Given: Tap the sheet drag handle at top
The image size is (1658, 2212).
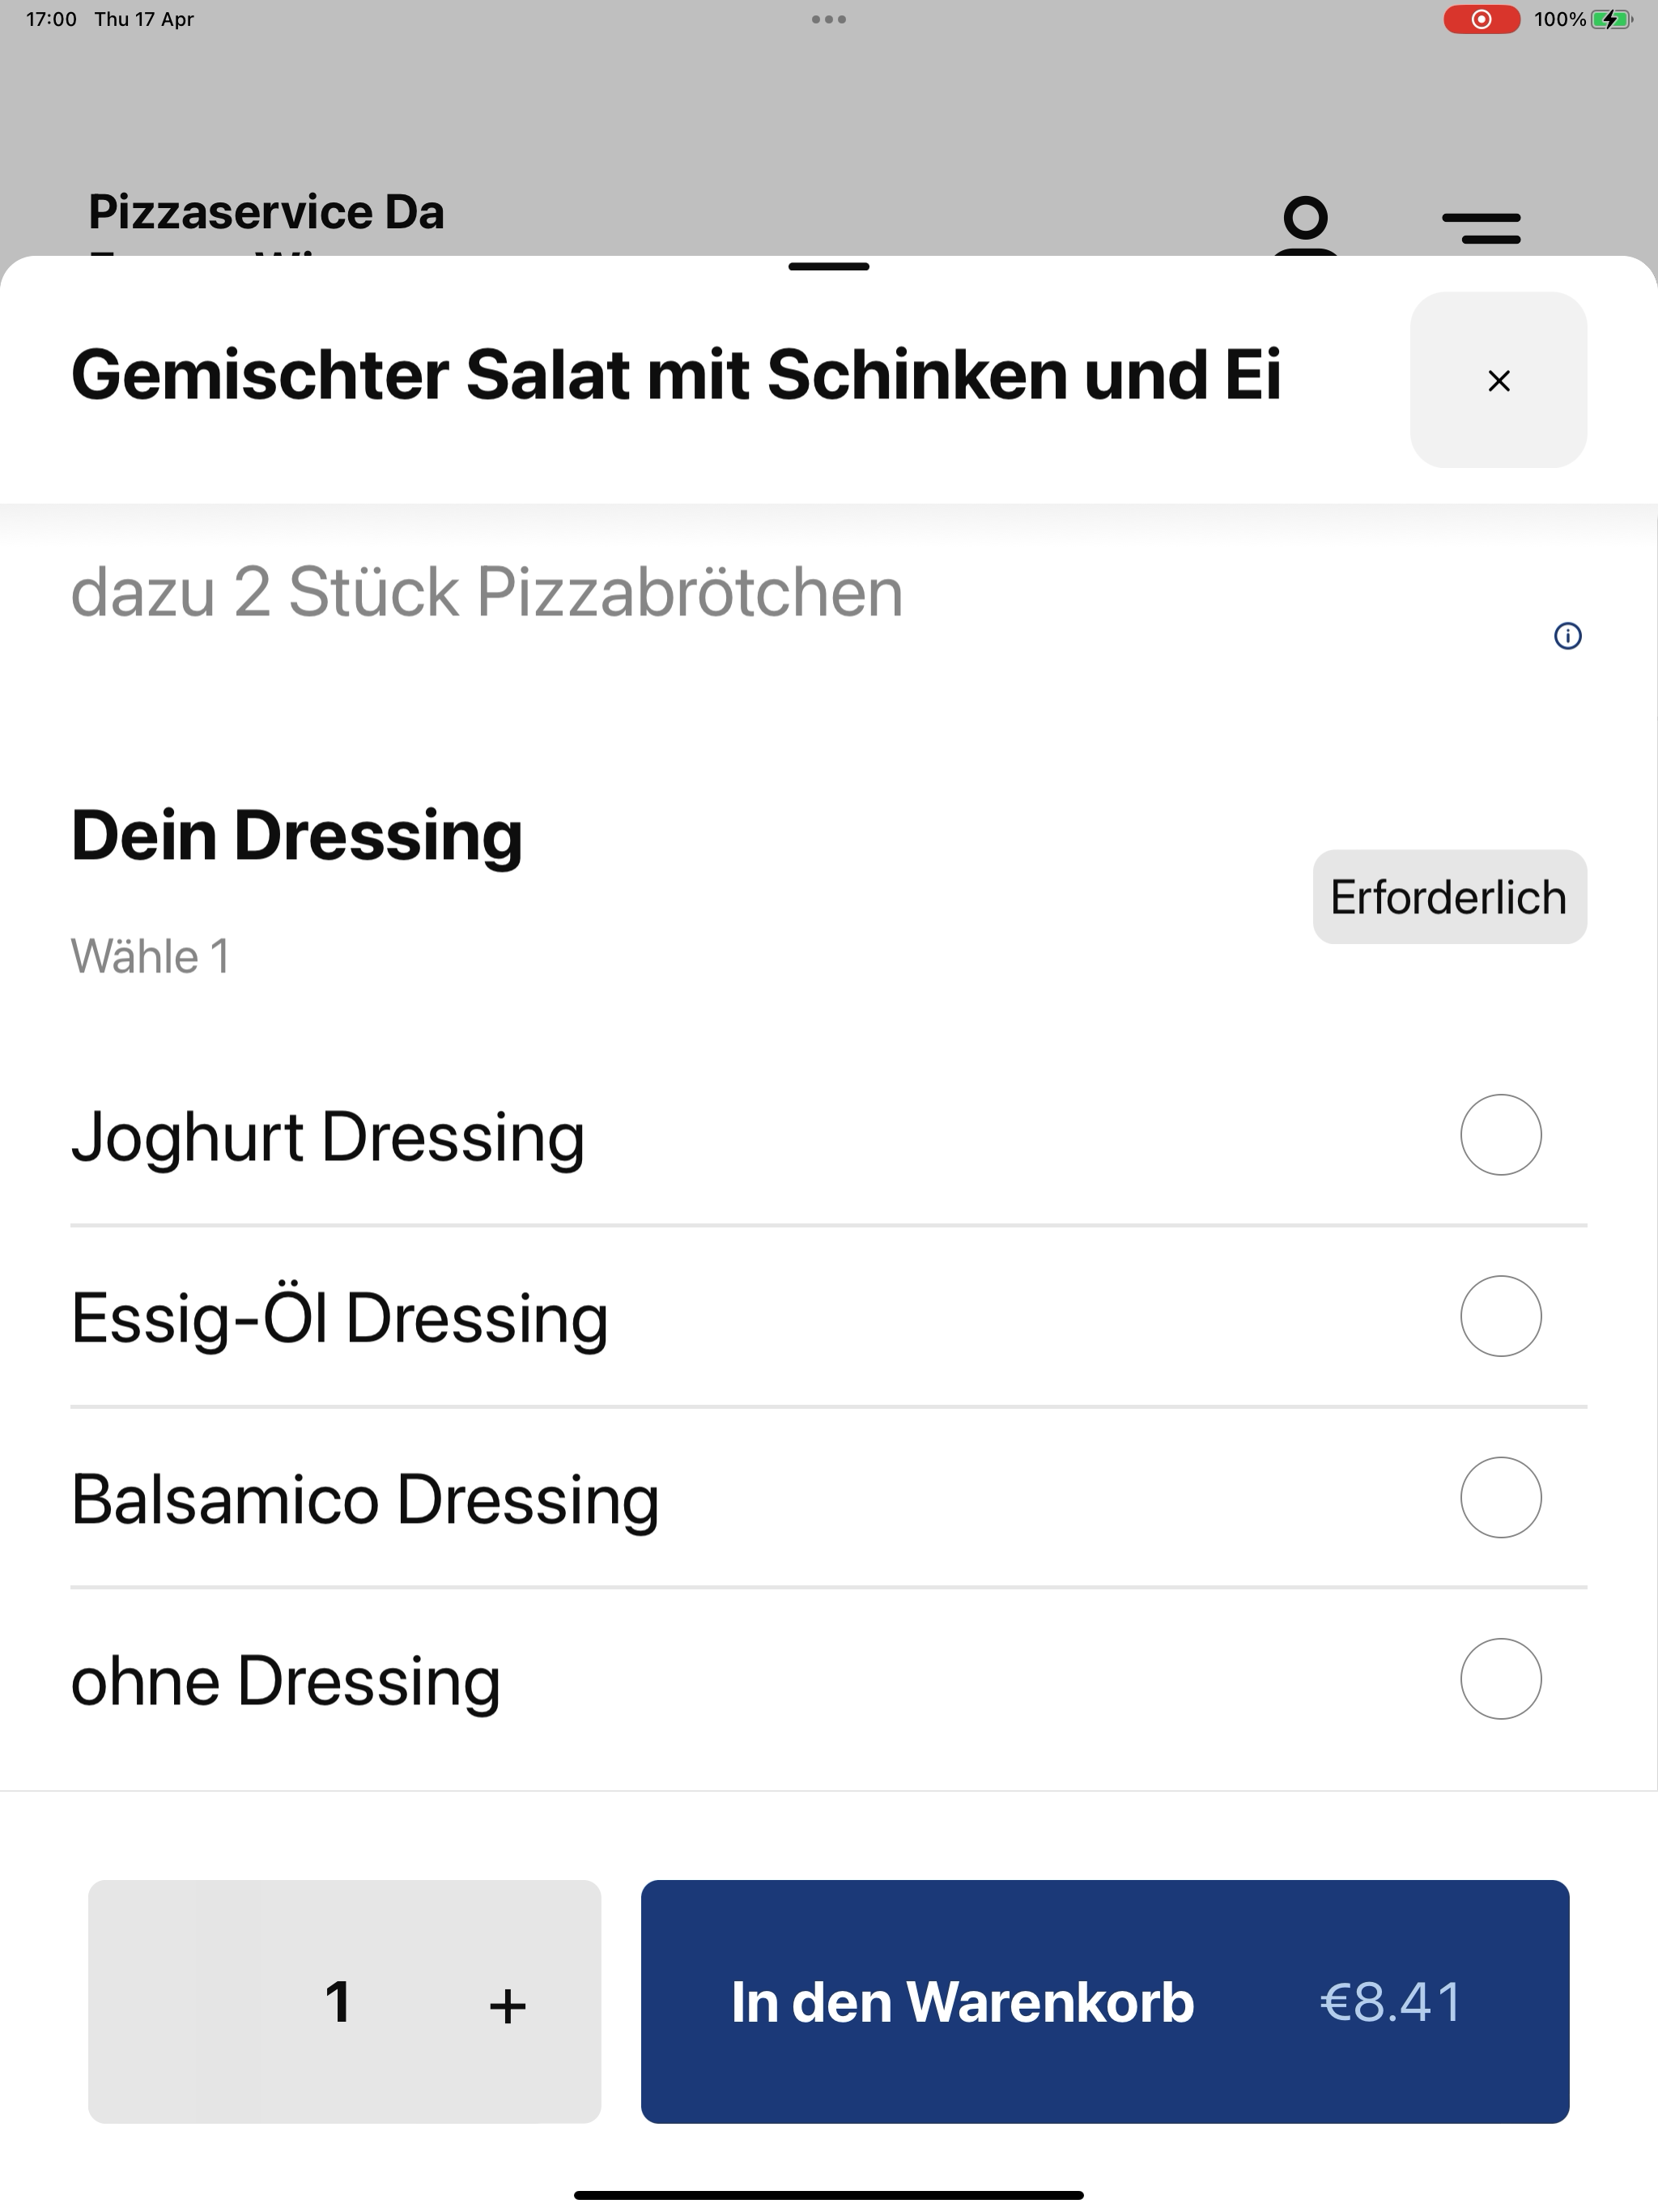Looking at the screenshot, I should coord(828,267).
